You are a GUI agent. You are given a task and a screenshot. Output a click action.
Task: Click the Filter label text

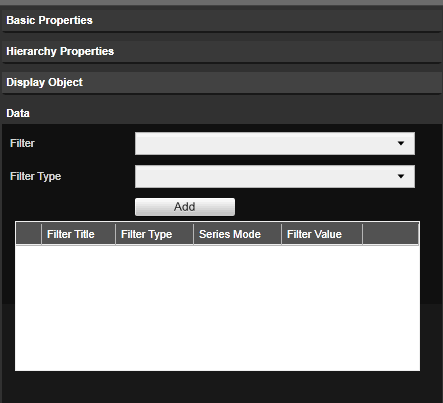pos(22,143)
